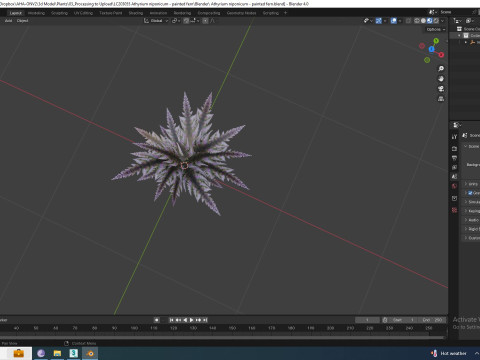Collapse the Collection row in outliner

coord(459,35)
